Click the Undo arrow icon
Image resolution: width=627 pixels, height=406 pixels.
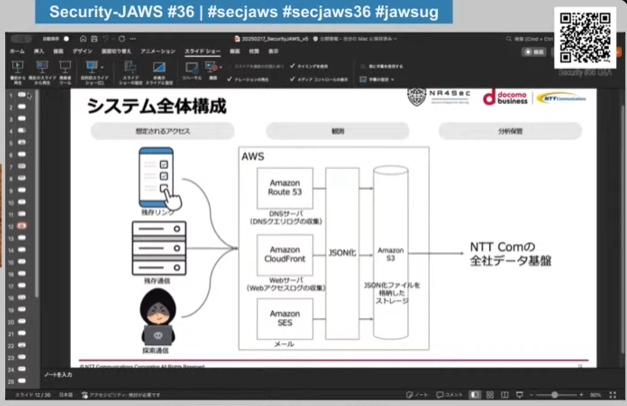click(106, 39)
